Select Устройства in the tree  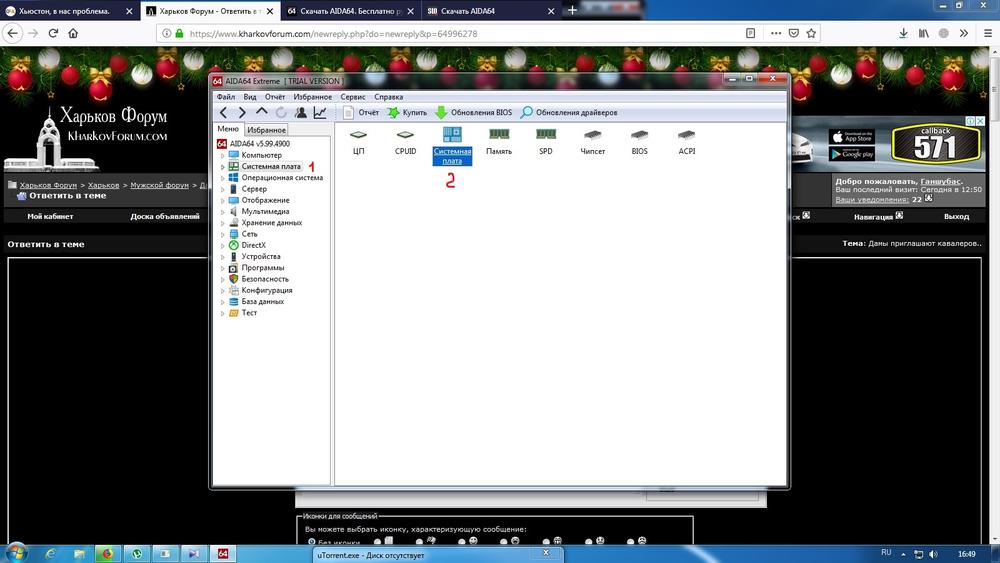tap(260, 256)
